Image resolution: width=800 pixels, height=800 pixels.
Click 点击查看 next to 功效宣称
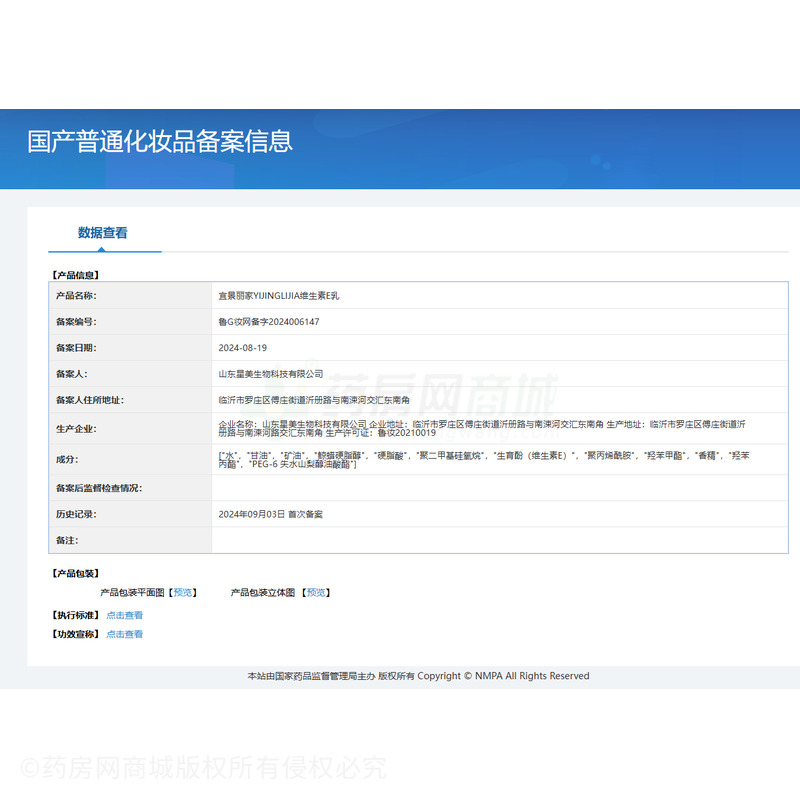[125, 634]
